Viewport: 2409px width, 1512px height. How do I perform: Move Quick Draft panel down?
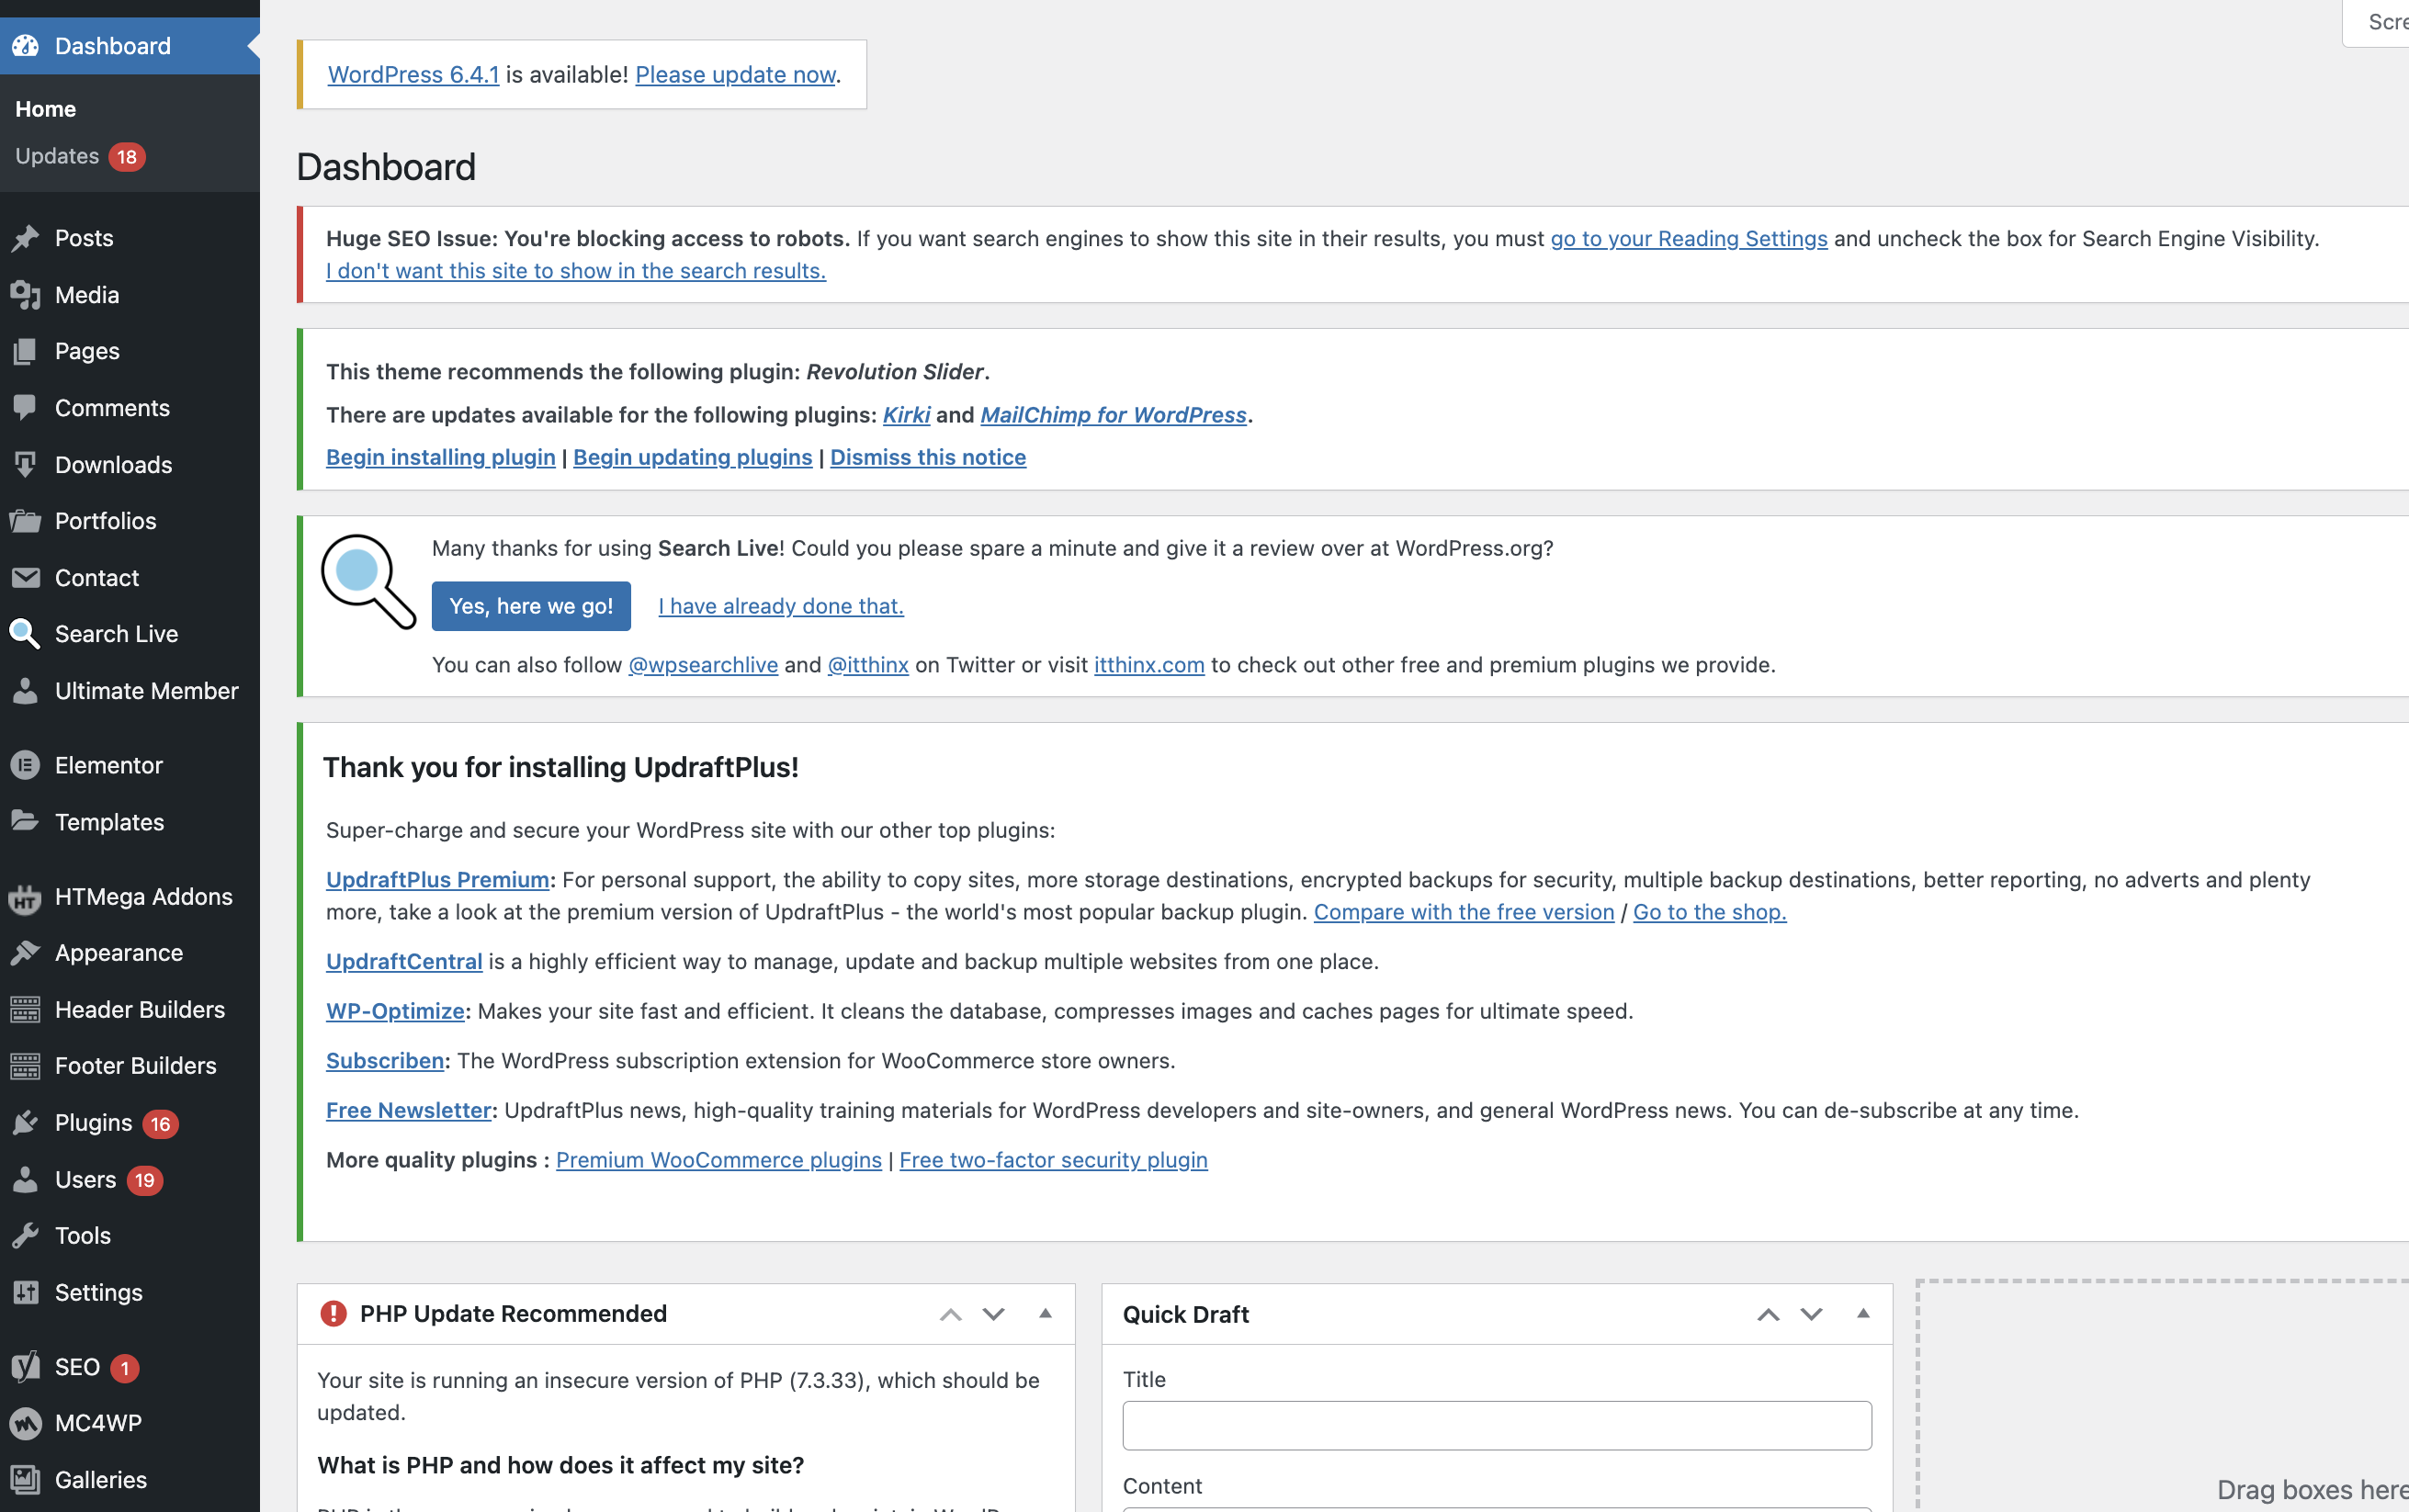tap(1811, 1314)
